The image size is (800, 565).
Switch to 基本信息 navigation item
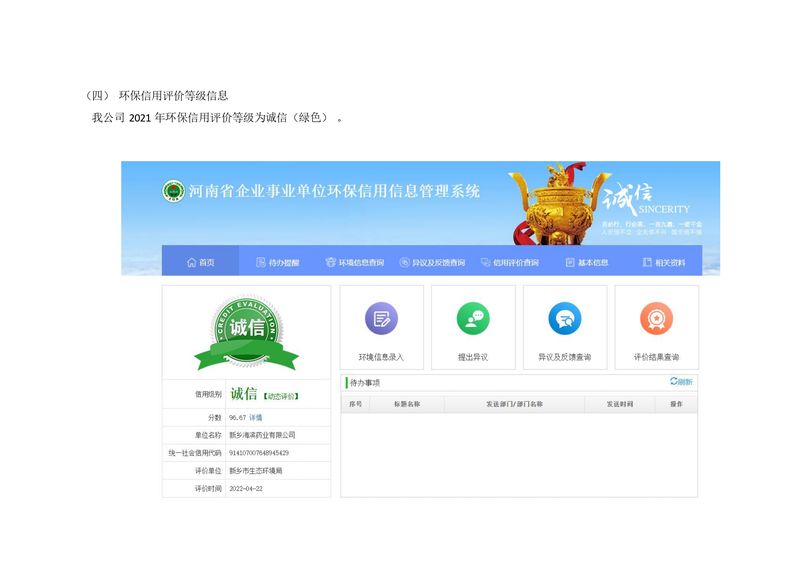coord(586,262)
